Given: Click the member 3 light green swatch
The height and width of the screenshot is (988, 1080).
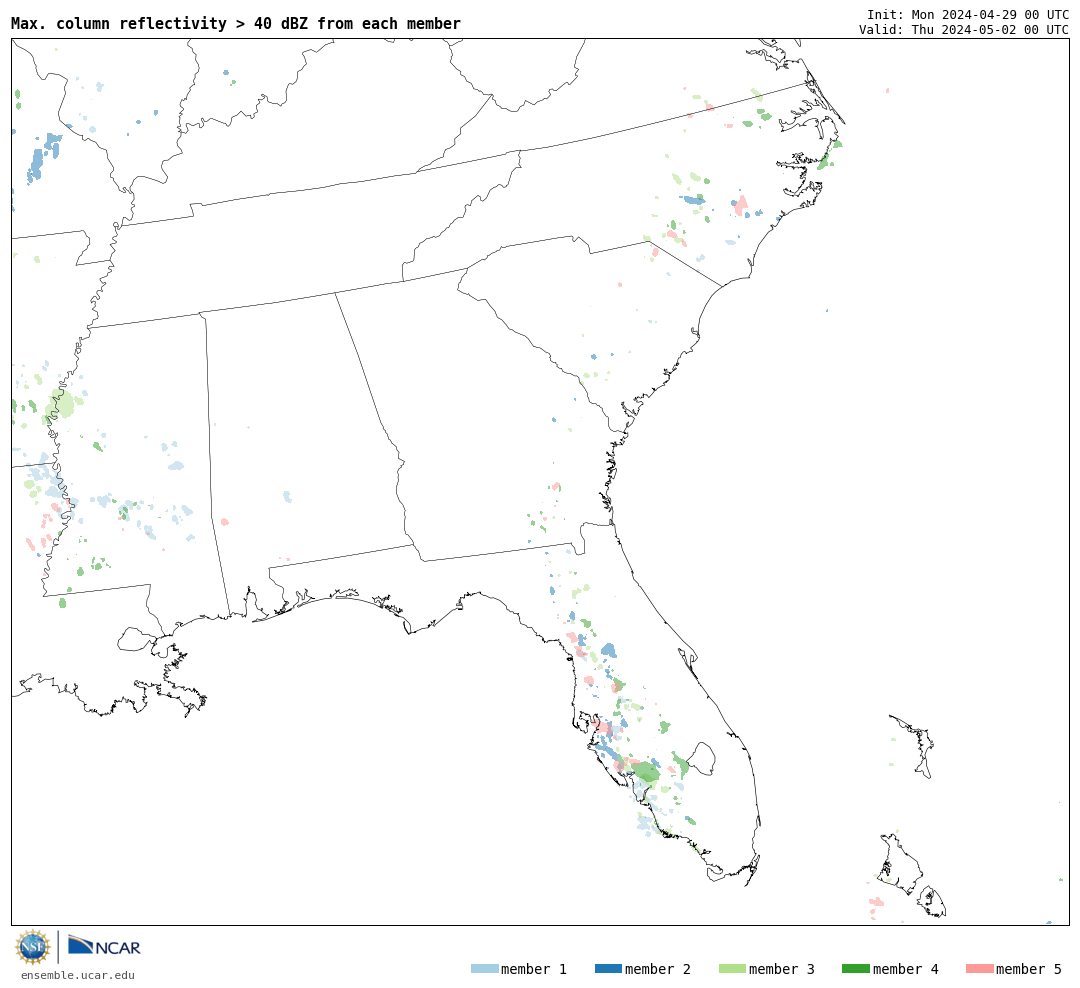Looking at the screenshot, I should tap(732, 969).
